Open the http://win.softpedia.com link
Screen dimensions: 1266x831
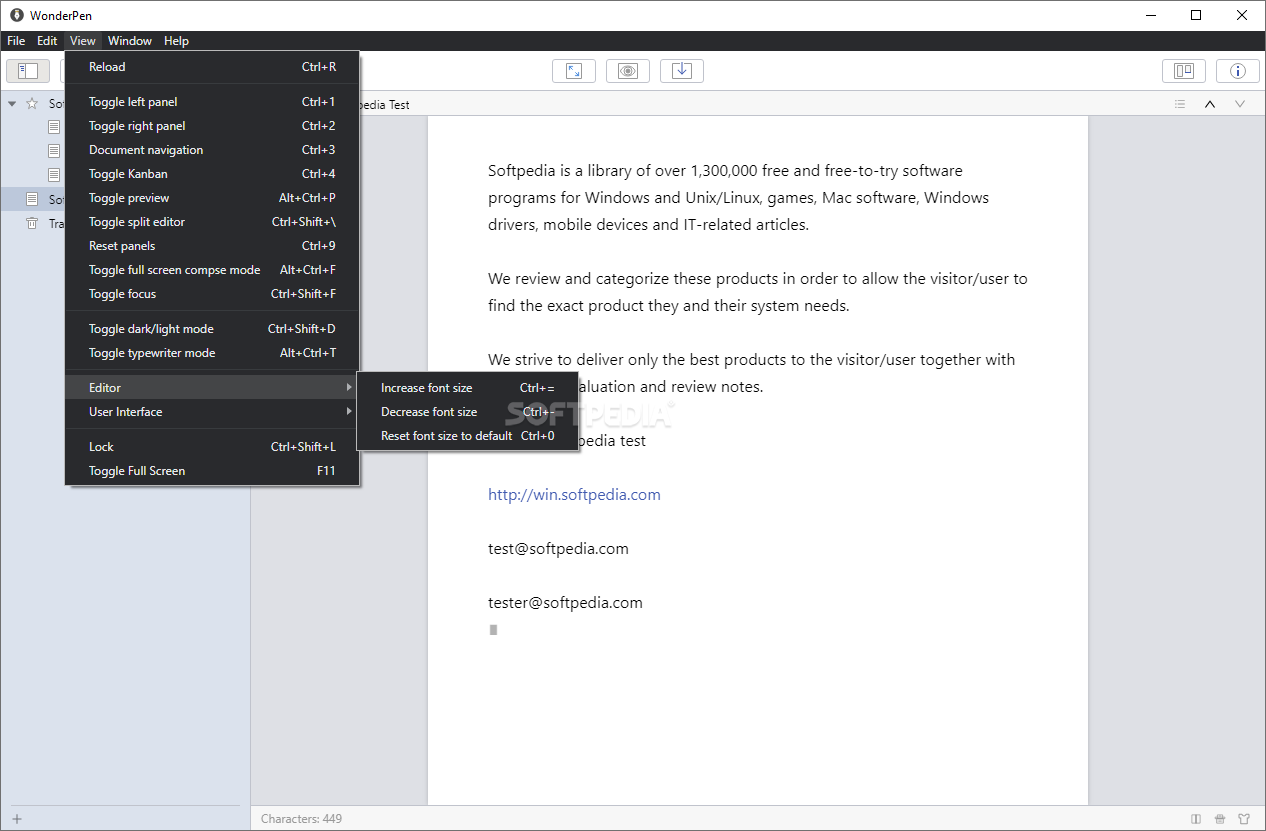pyautogui.click(x=574, y=495)
